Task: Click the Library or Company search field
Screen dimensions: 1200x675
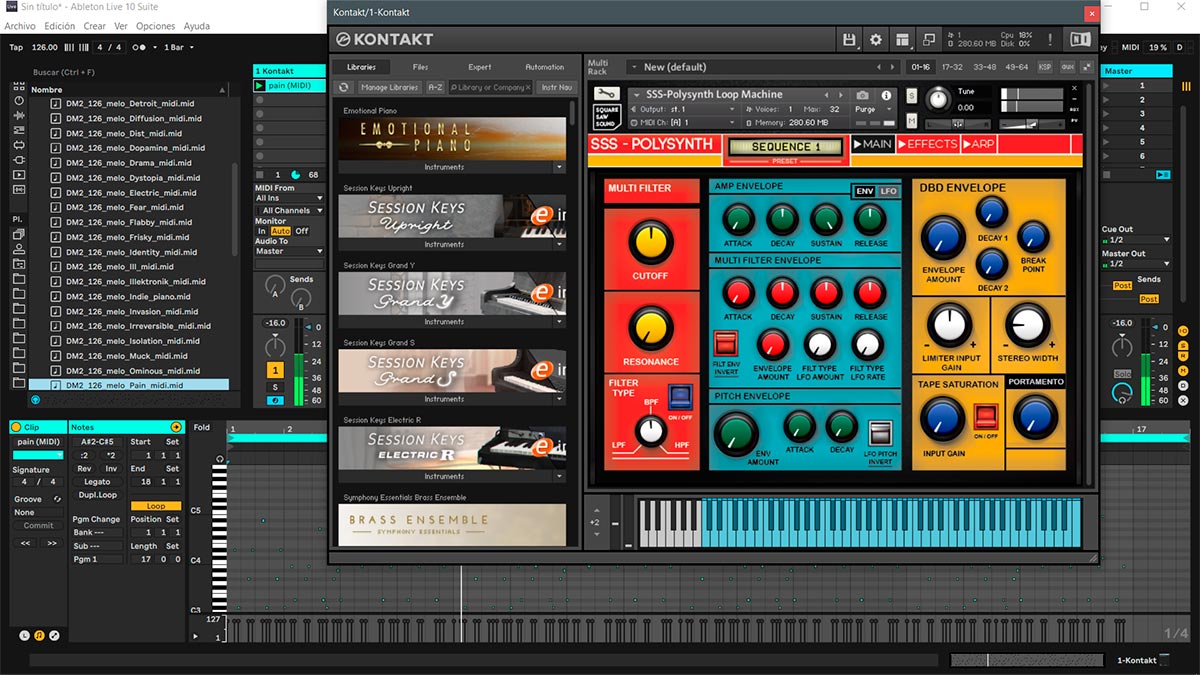Action: point(490,88)
